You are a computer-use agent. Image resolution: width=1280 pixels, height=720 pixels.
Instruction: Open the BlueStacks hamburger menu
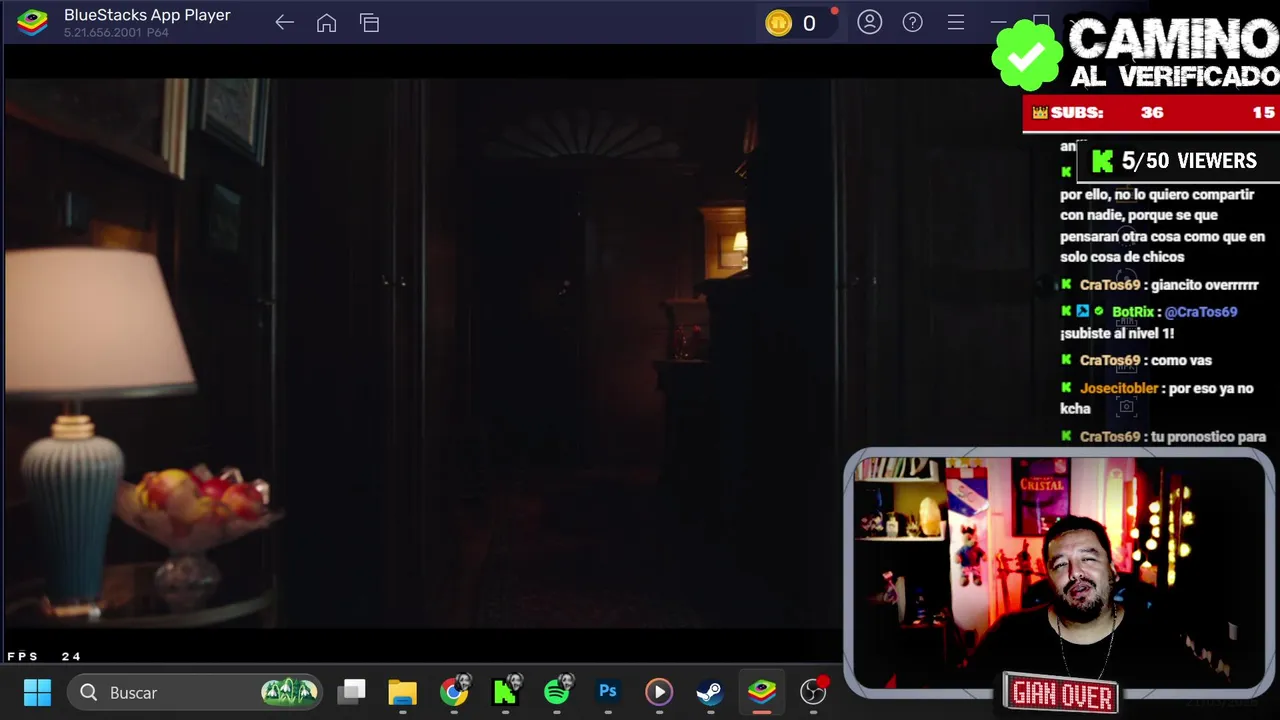(956, 22)
